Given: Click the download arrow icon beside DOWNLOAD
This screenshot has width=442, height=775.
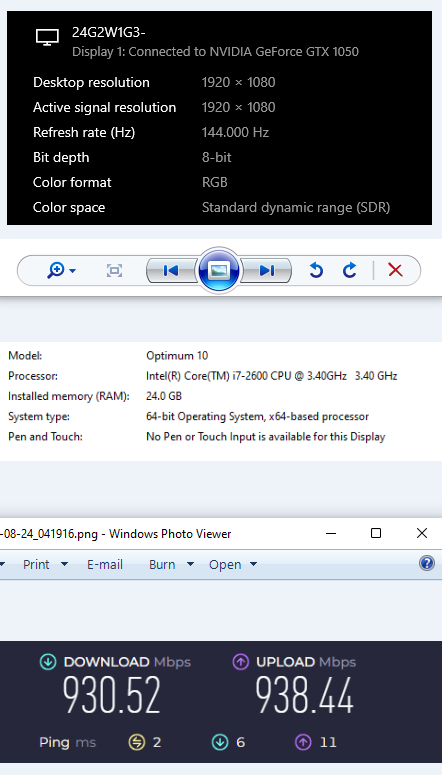Looking at the screenshot, I should coord(48,662).
